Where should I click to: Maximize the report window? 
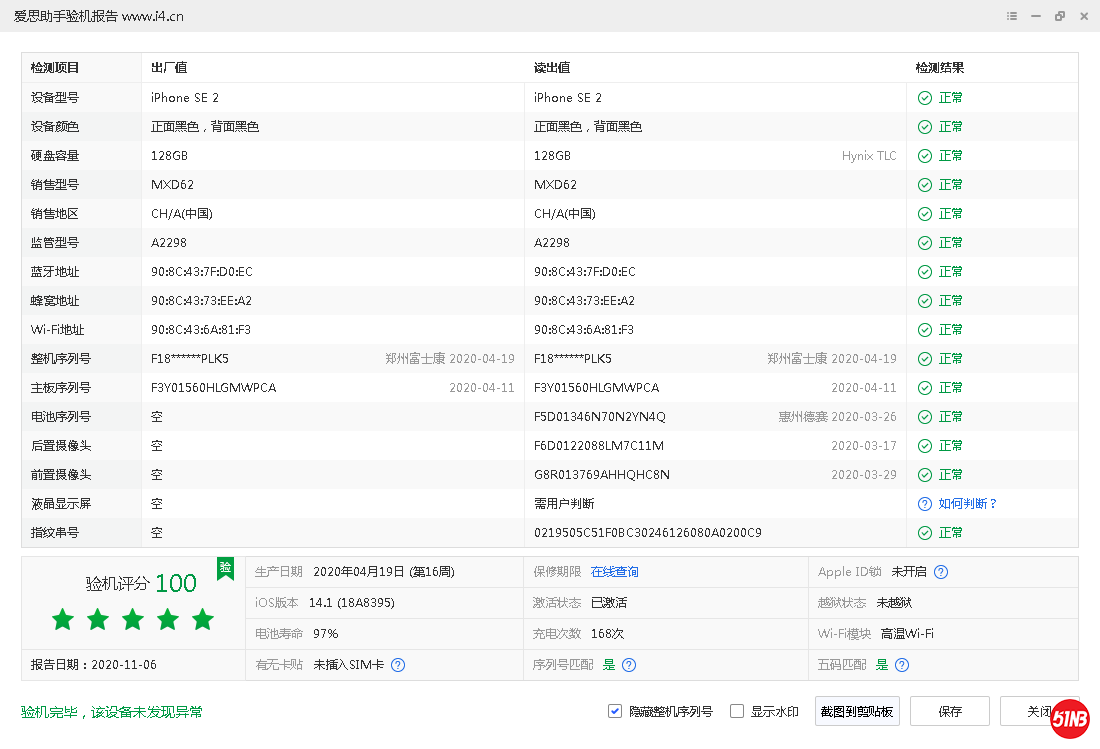1060,16
